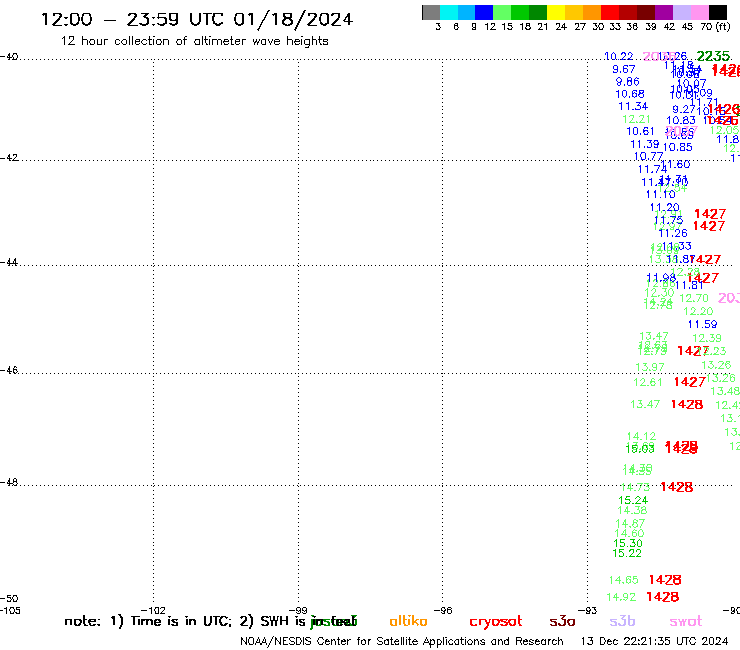The width and height of the screenshot is (740, 650).
Task: Click the gray legend color swatch
Action: pyautogui.click(x=431, y=12)
